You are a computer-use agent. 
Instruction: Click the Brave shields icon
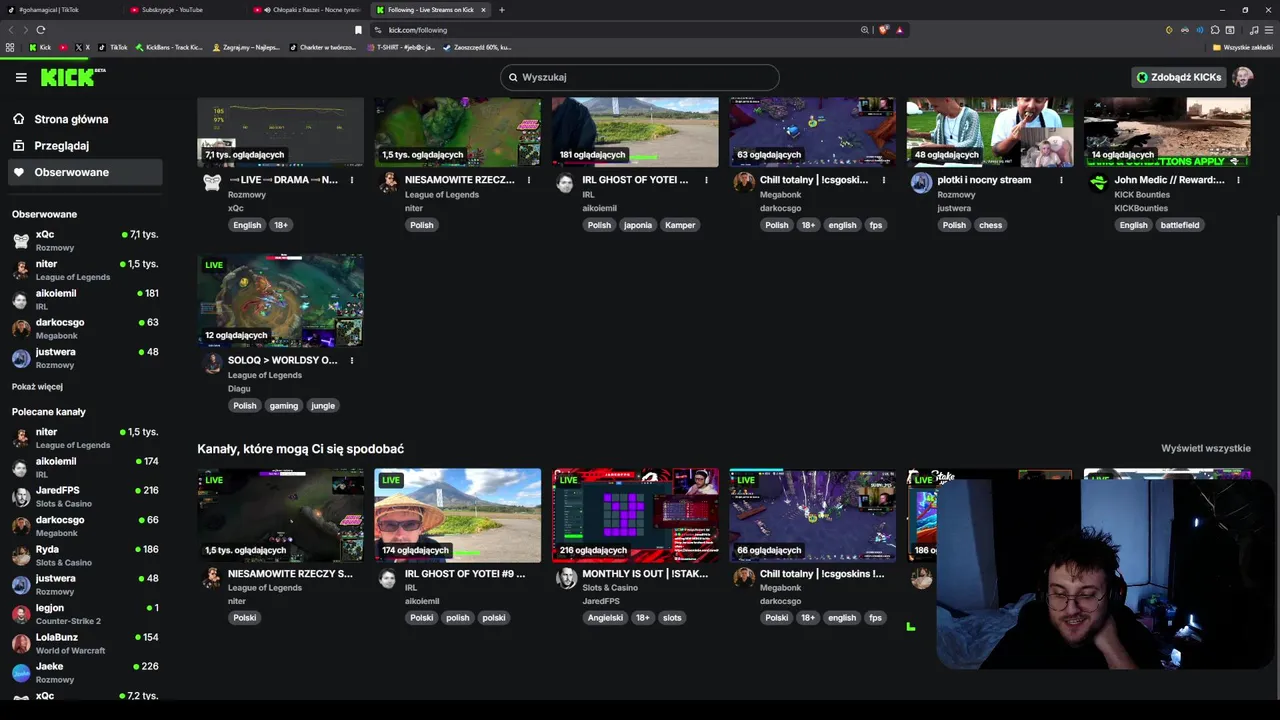(884, 30)
